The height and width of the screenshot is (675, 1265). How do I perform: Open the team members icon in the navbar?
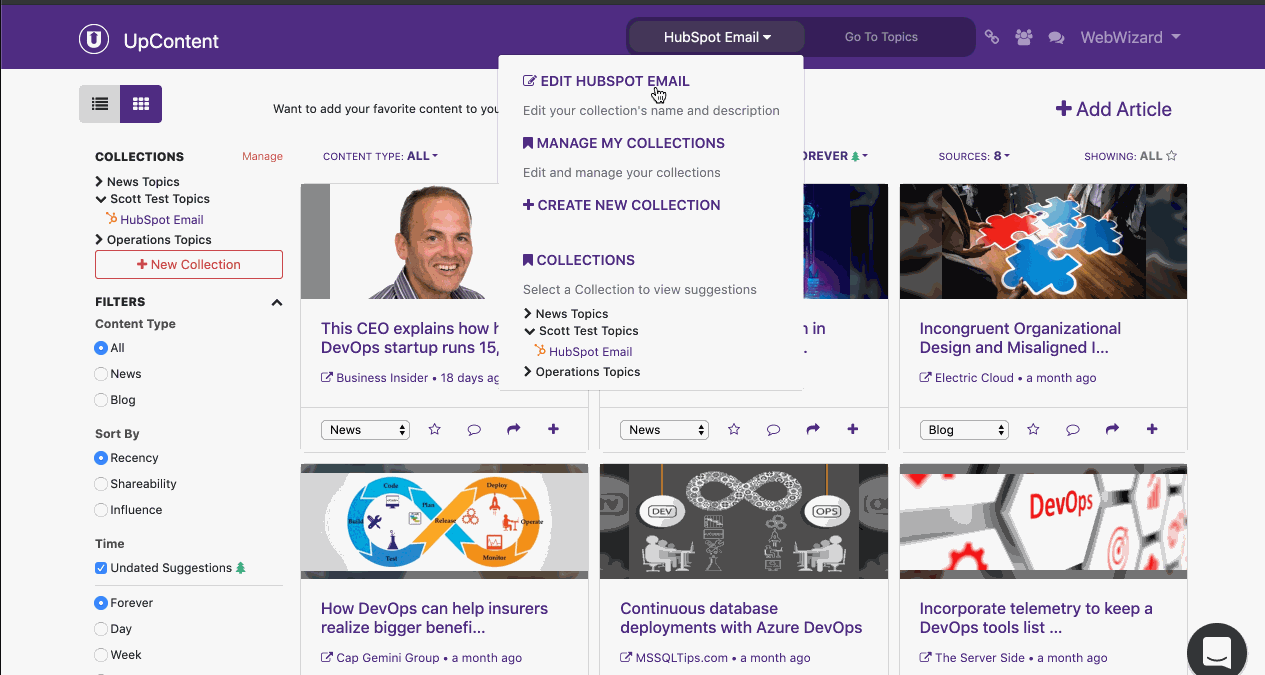[x=1023, y=36]
